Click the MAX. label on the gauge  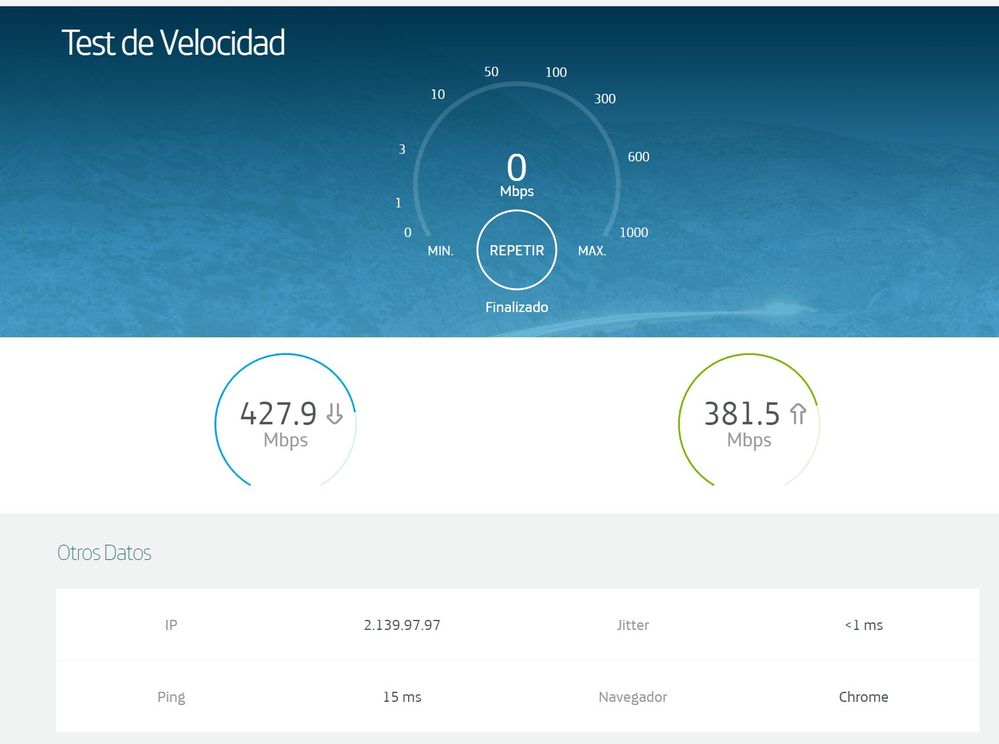[x=592, y=251]
